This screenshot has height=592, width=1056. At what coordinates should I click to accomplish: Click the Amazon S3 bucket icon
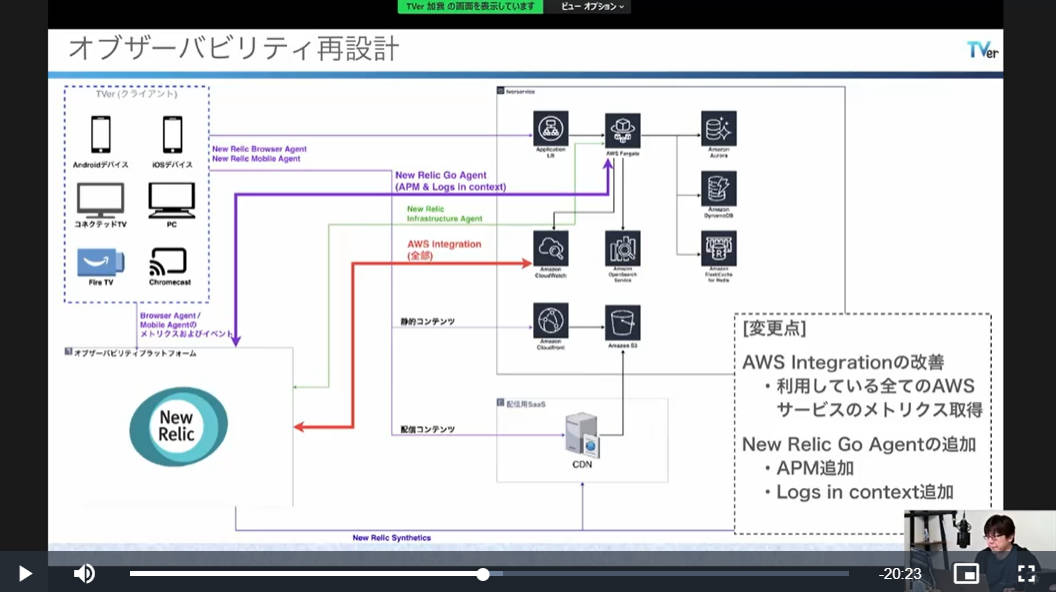click(622, 322)
